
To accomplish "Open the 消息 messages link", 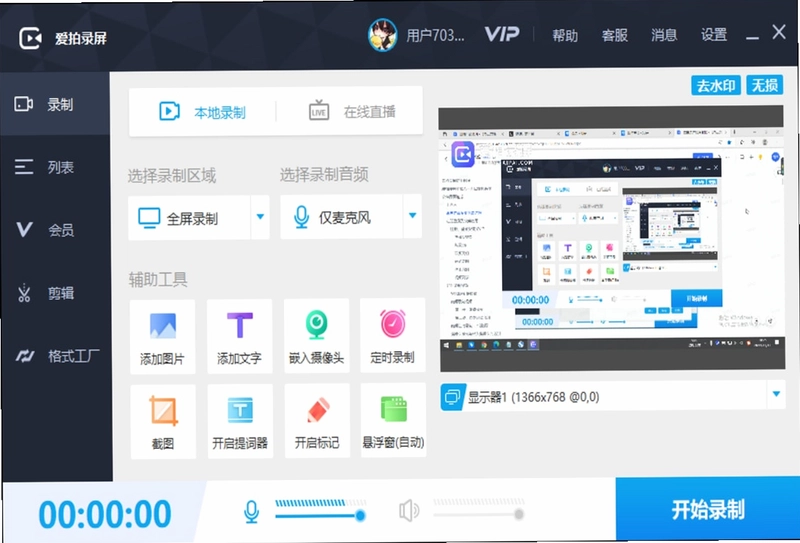I will (x=664, y=35).
